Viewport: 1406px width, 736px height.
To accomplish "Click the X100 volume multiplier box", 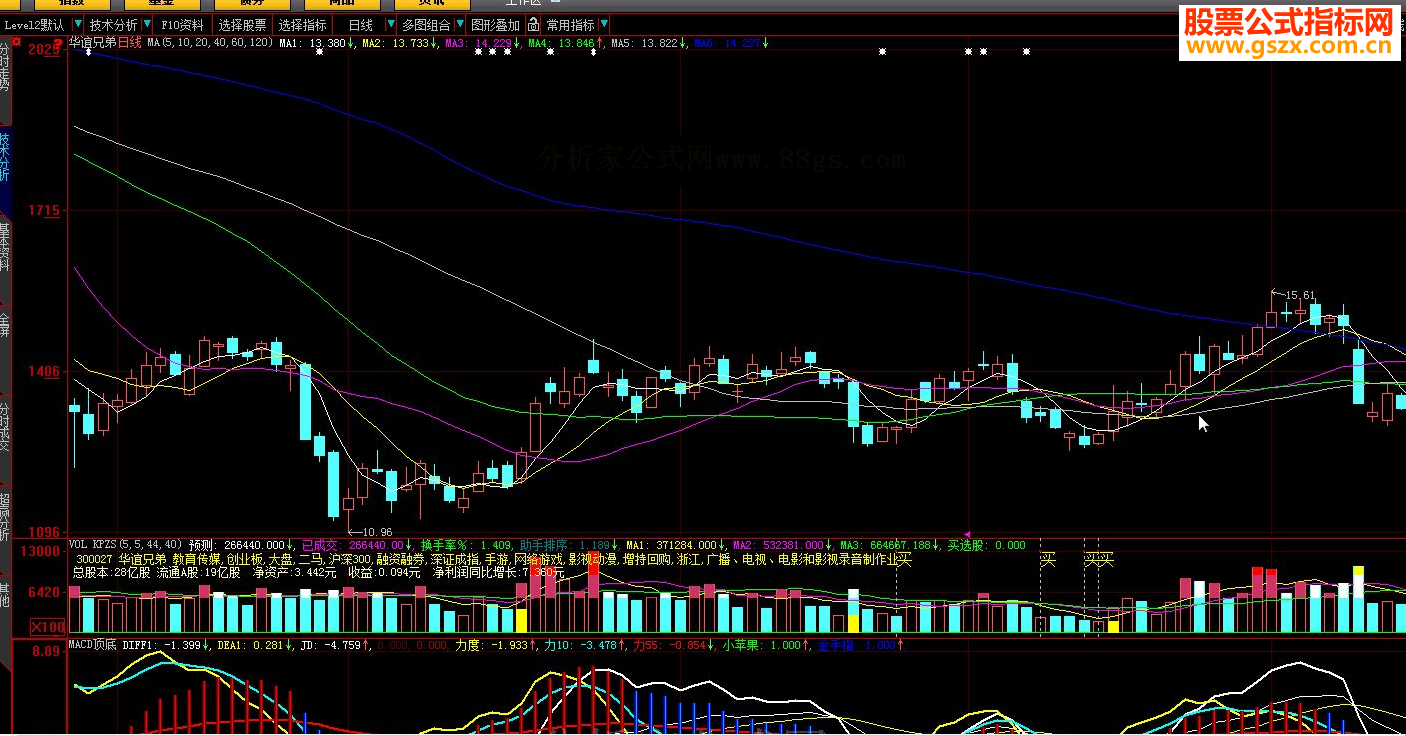I will (47, 626).
